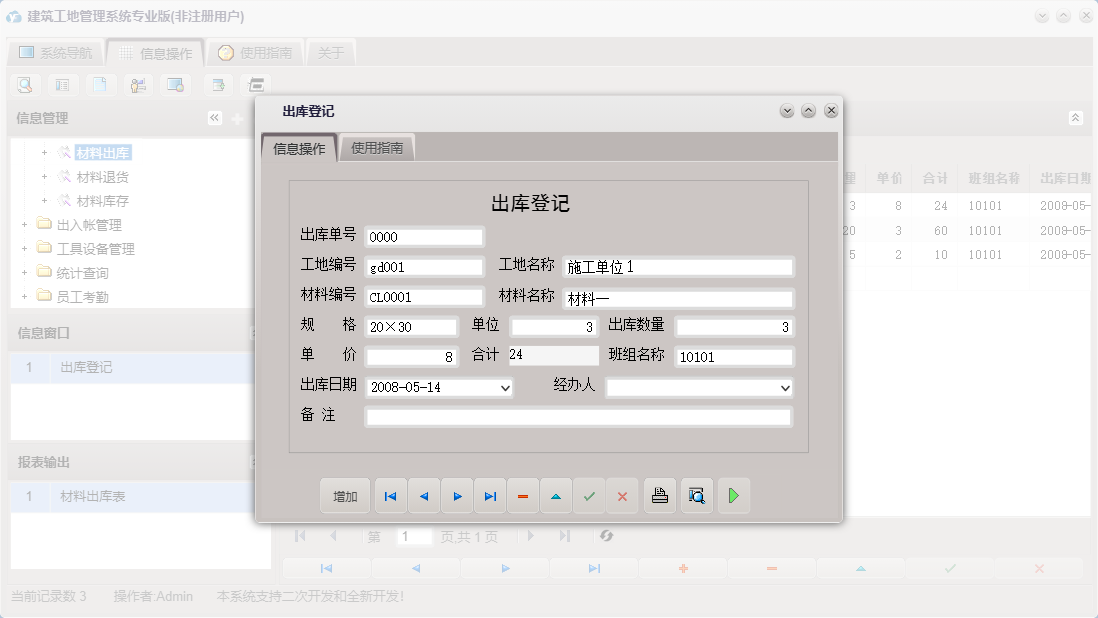Click the 增加 add button
1098x618 pixels.
pos(344,495)
